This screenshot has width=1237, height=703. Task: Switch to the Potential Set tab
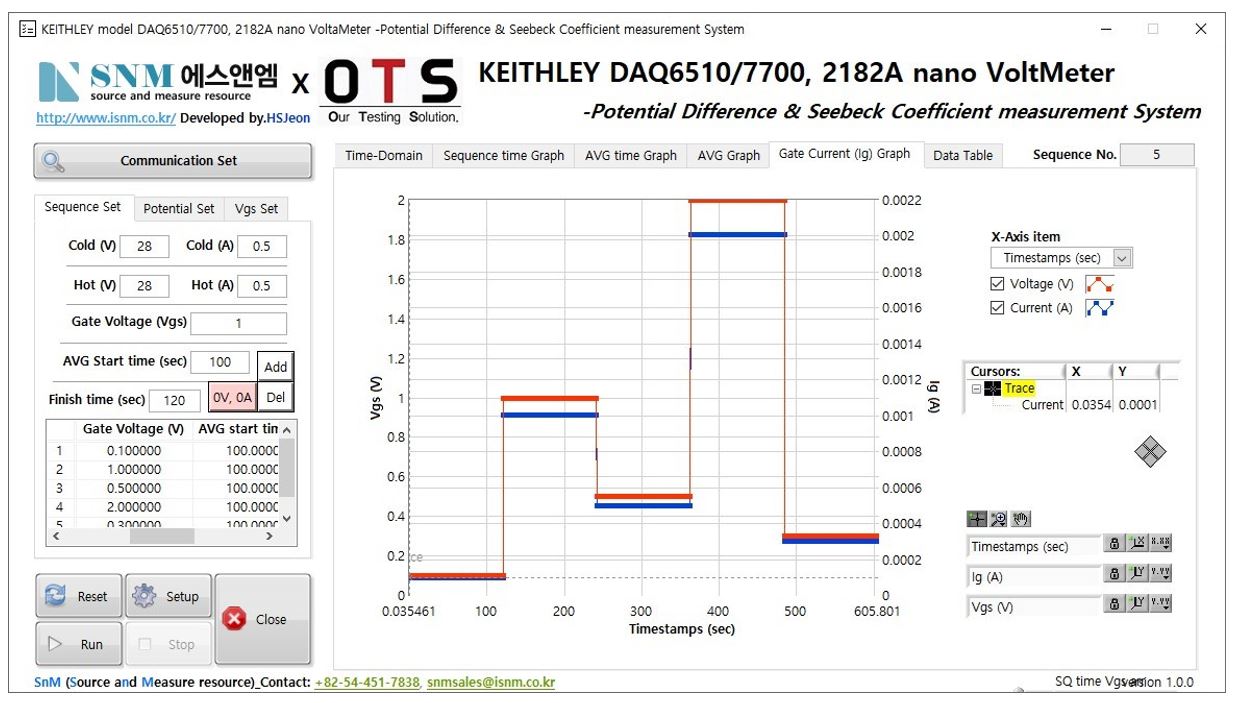coord(178,209)
